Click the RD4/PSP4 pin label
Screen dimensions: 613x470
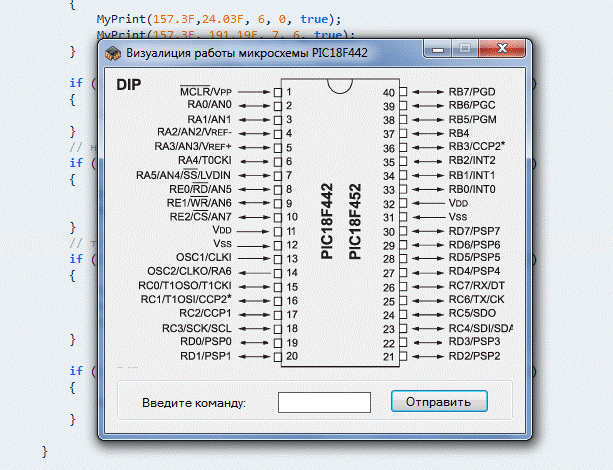474,271
